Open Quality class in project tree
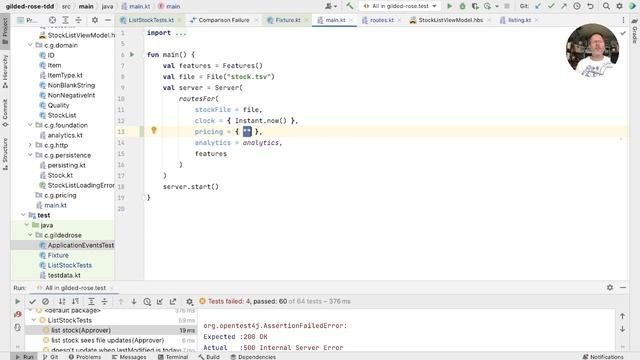This screenshot has height=360, width=640. pyautogui.click(x=58, y=105)
